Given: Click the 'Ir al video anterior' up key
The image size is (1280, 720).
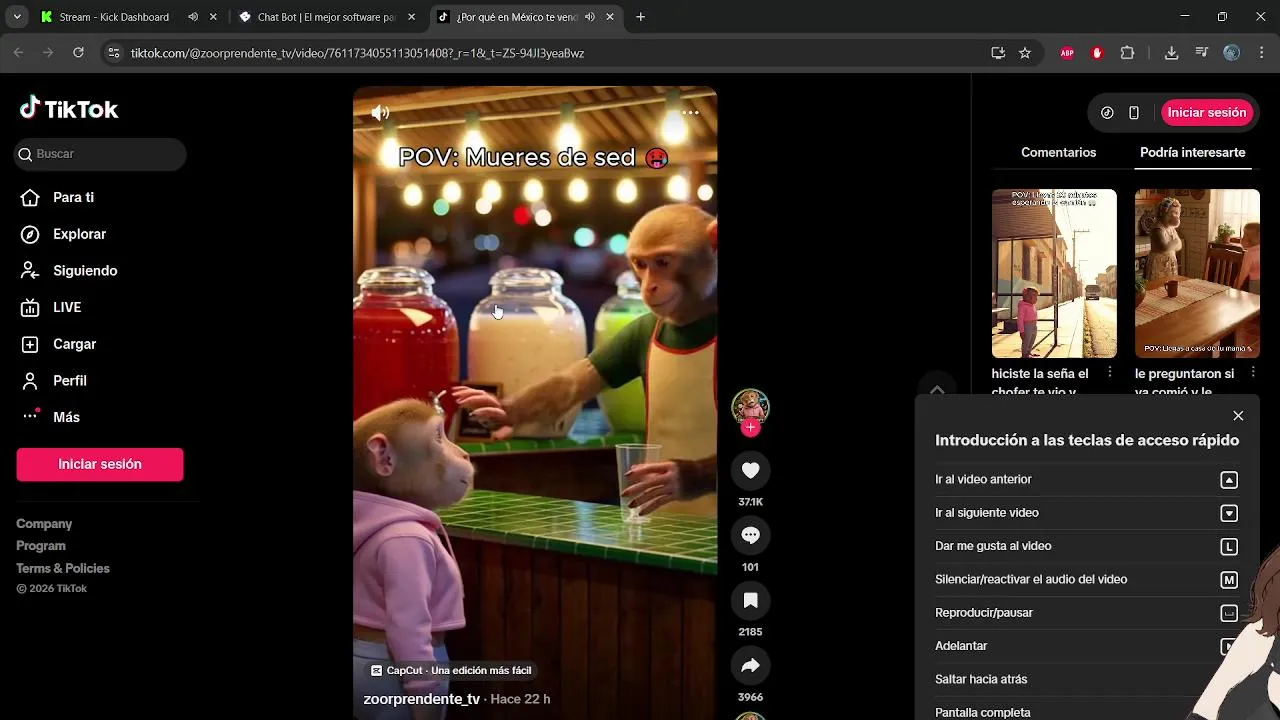Looking at the screenshot, I should tap(1229, 480).
